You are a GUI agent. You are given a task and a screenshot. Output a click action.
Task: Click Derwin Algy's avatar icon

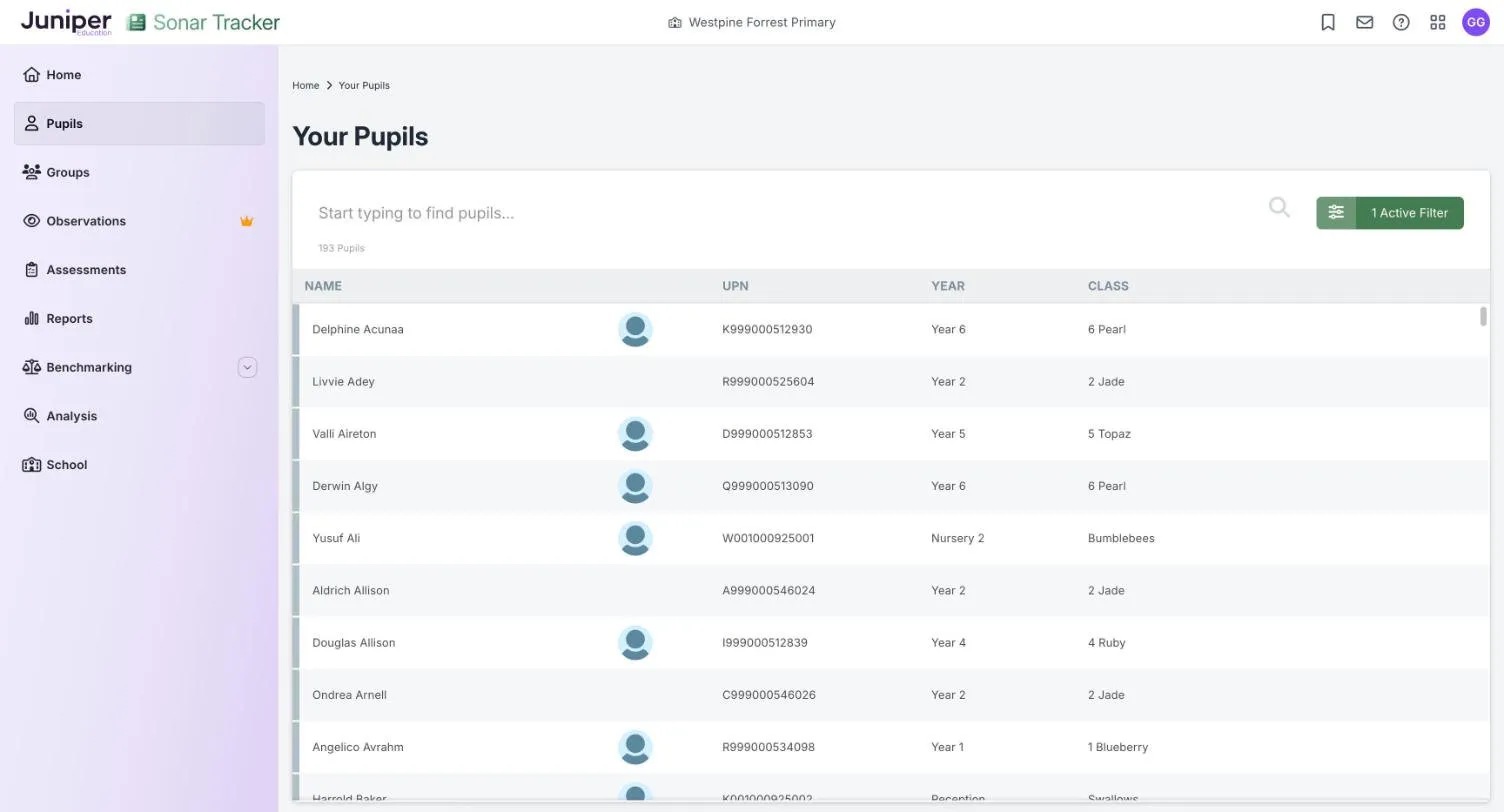(x=635, y=486)
